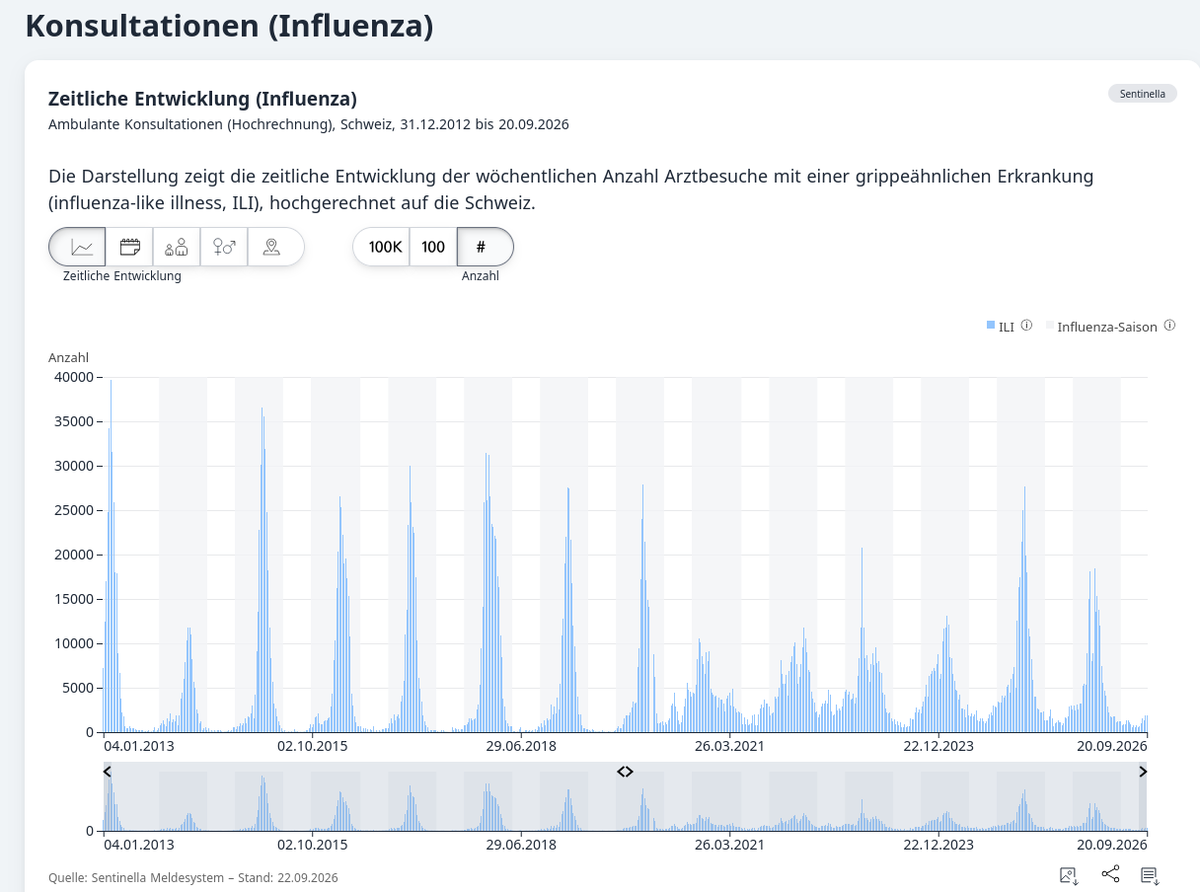
Task: Switch to the calendar season view icon
Action: [x=129, y=246]
